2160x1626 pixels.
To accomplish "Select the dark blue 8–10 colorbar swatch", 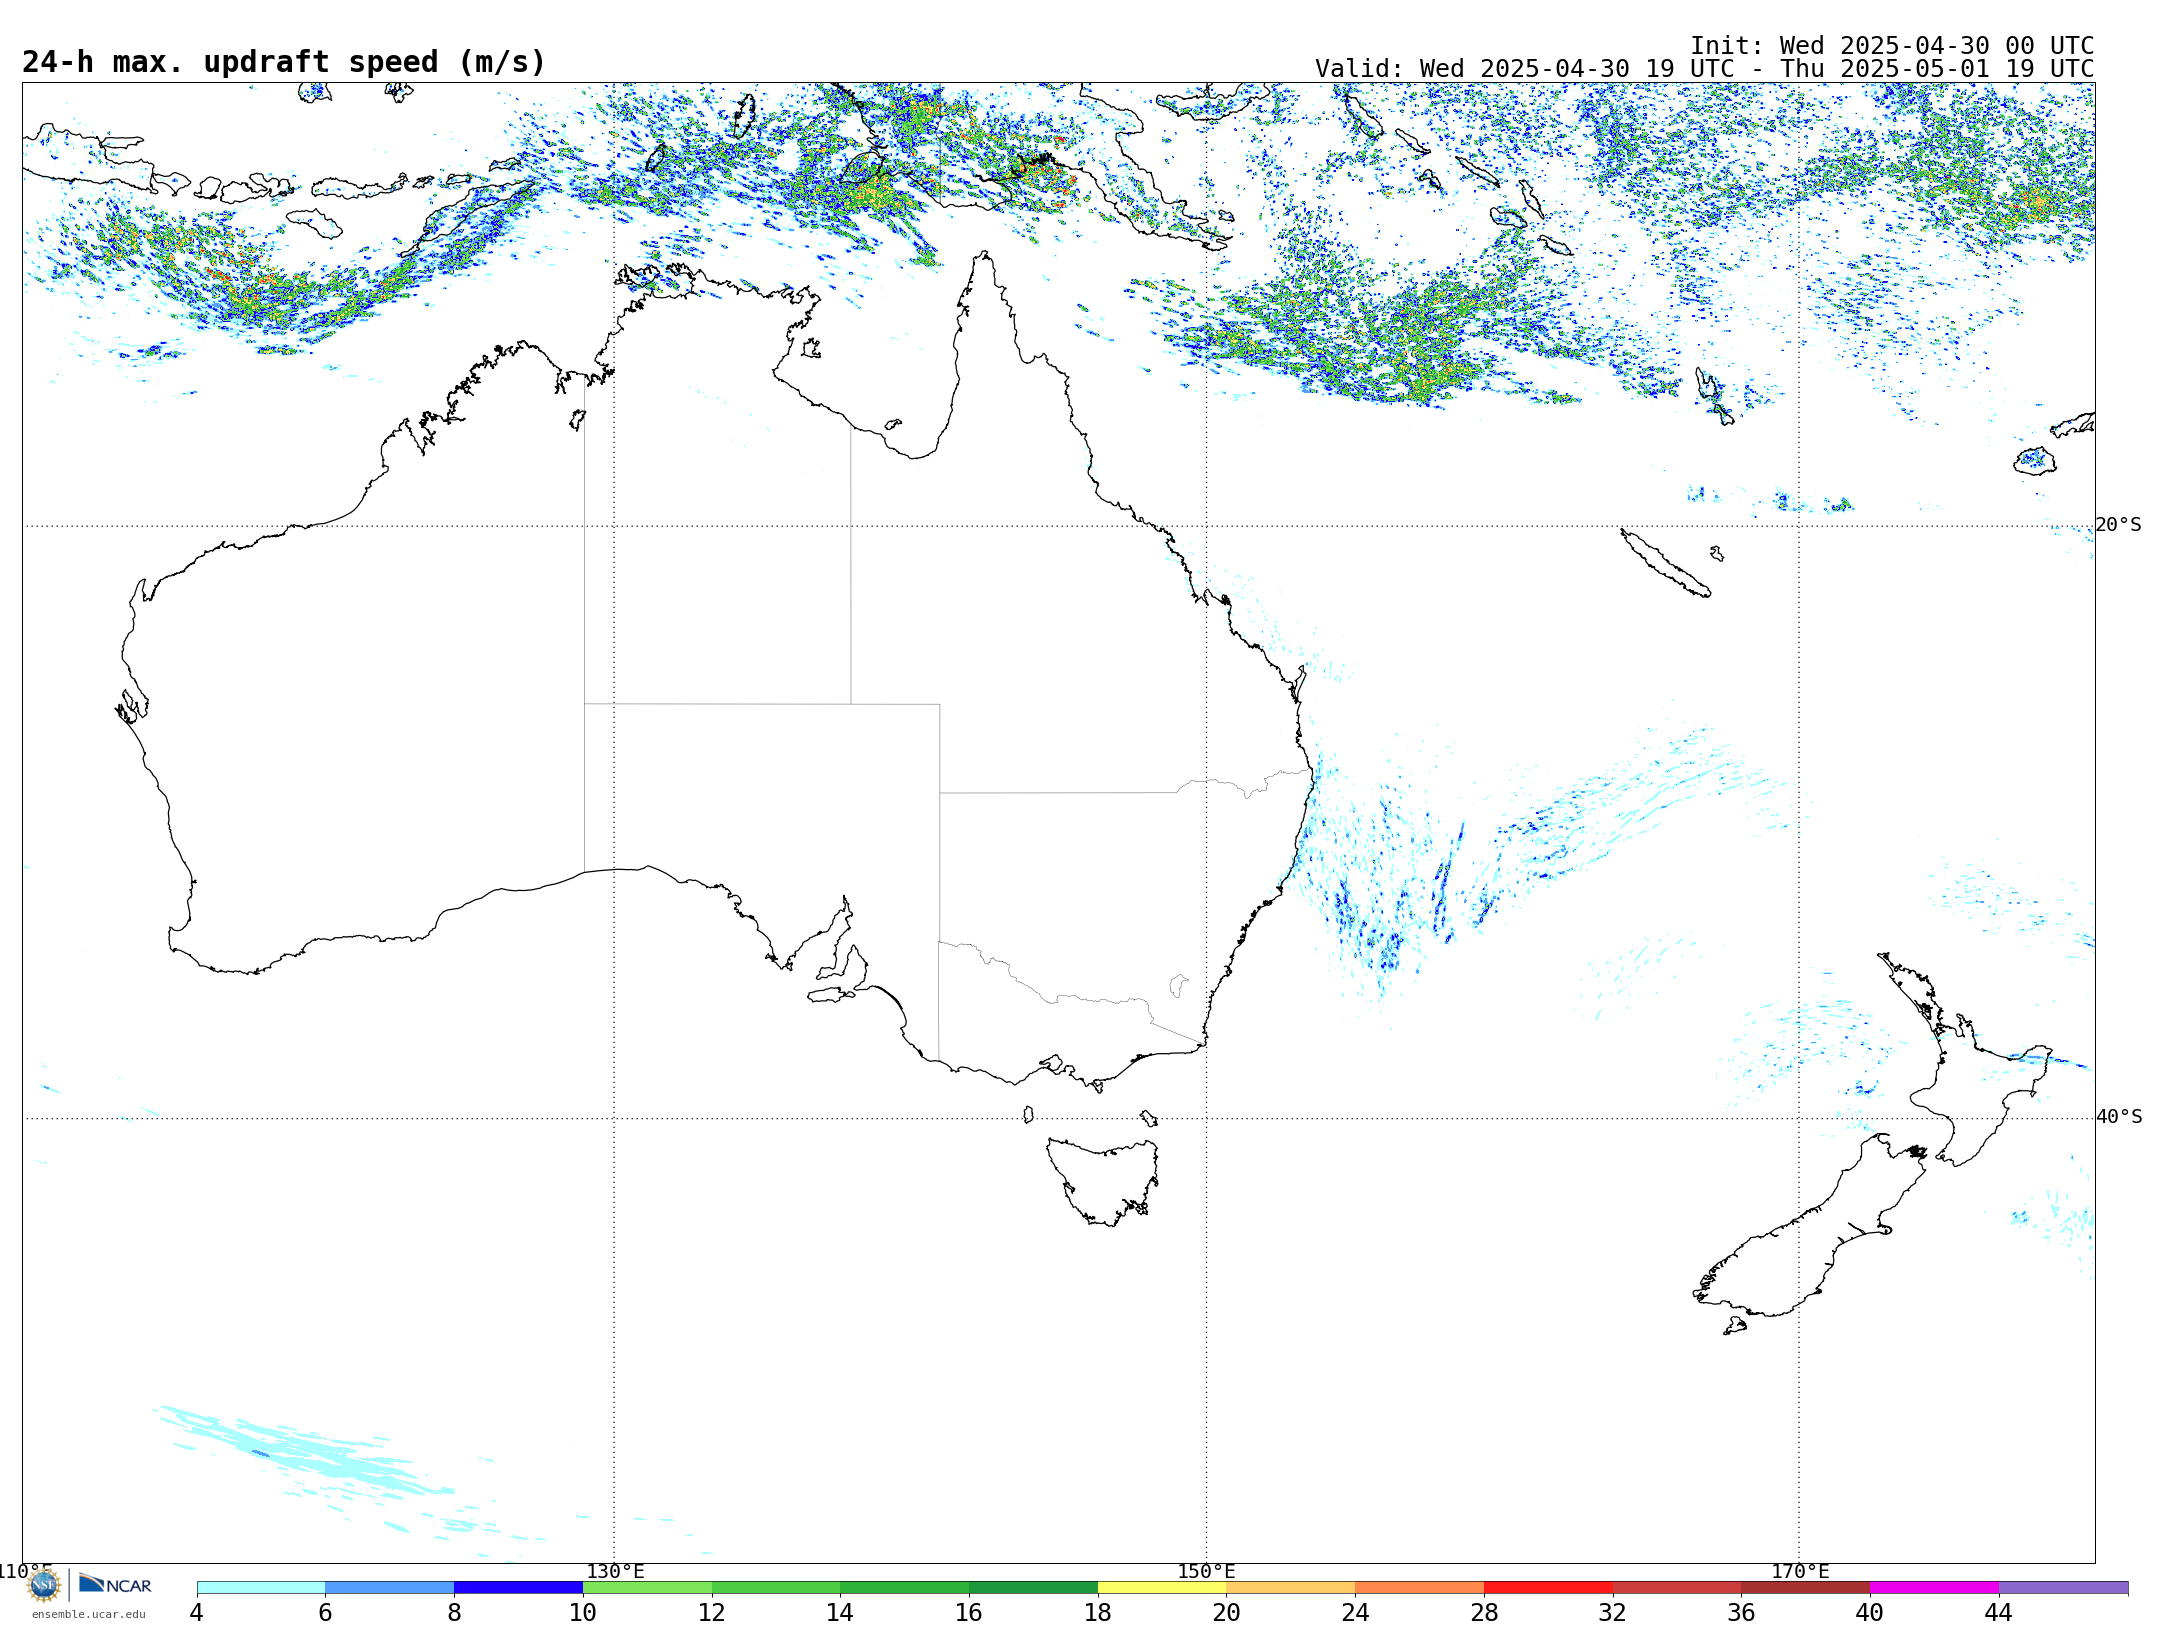I will [519, 1588].
